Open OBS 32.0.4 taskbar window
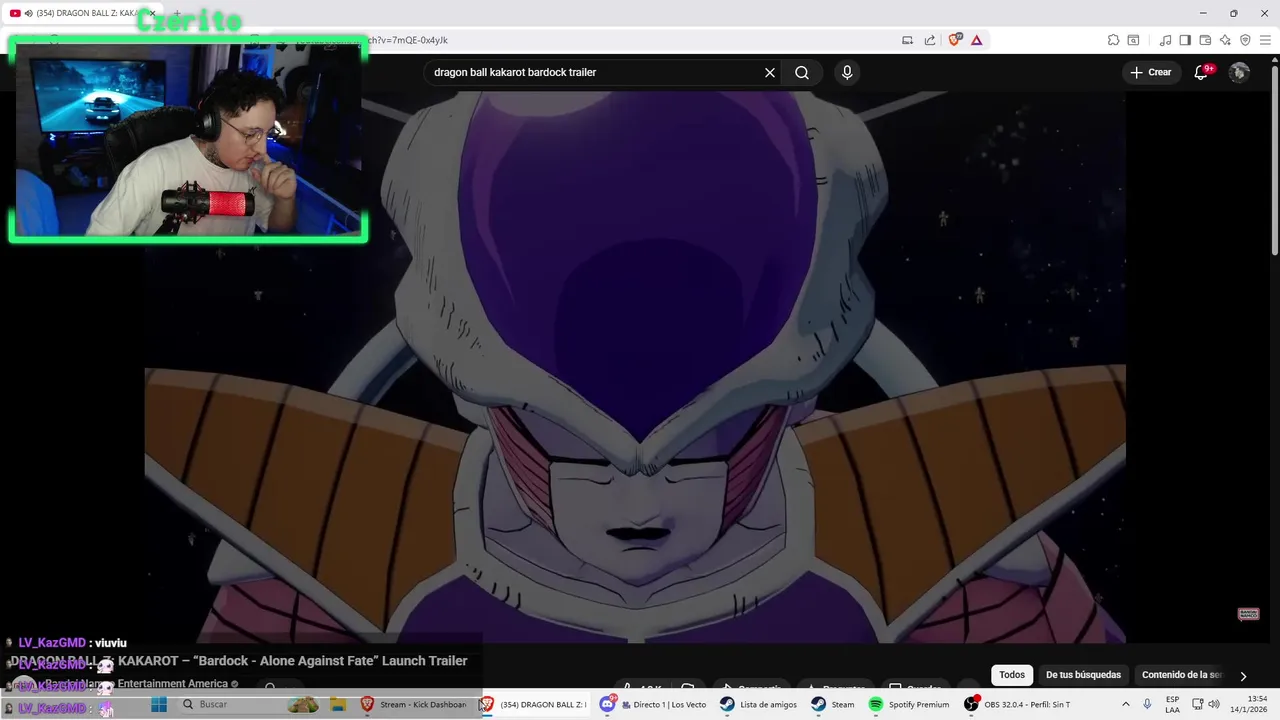Viewport: 1280px width, 720px height. 1017,704
